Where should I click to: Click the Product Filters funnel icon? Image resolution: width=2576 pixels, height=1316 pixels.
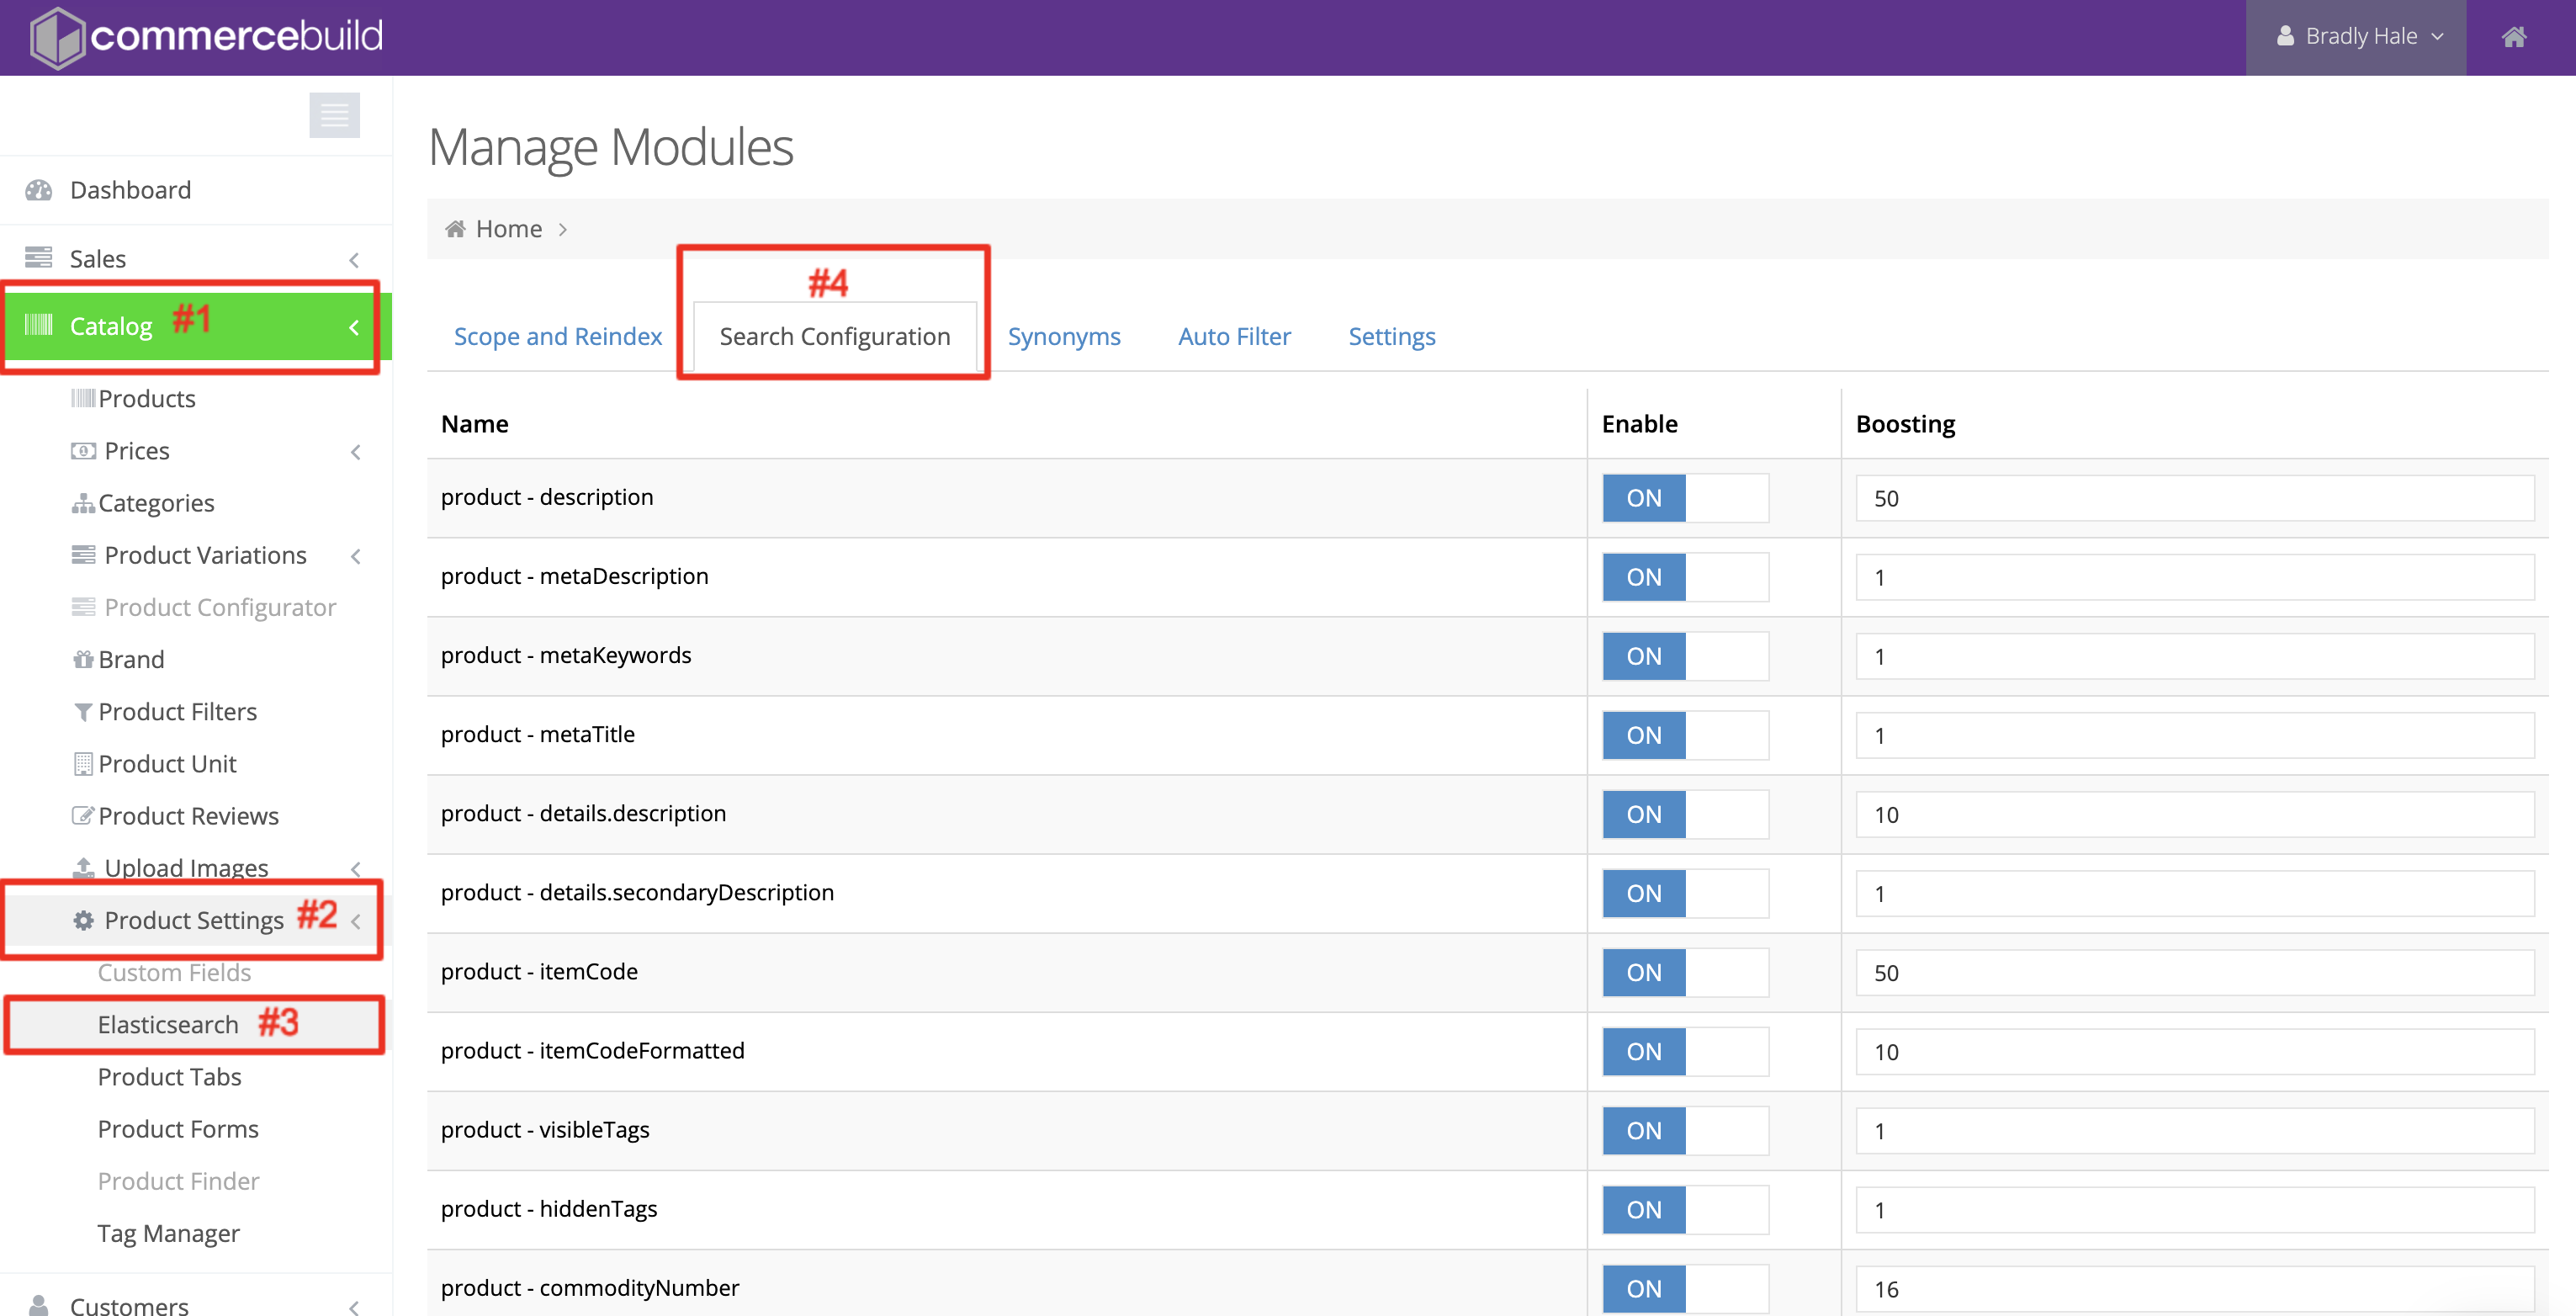(x=83, y=712)
